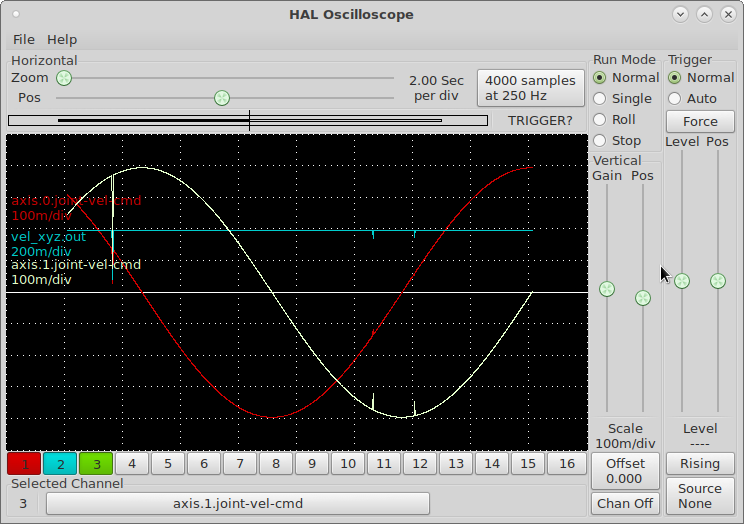Click the horizontal Pos slider handle
Viewport: 744px width, 524px height.
pyautogui.click(x=222, y=98)
